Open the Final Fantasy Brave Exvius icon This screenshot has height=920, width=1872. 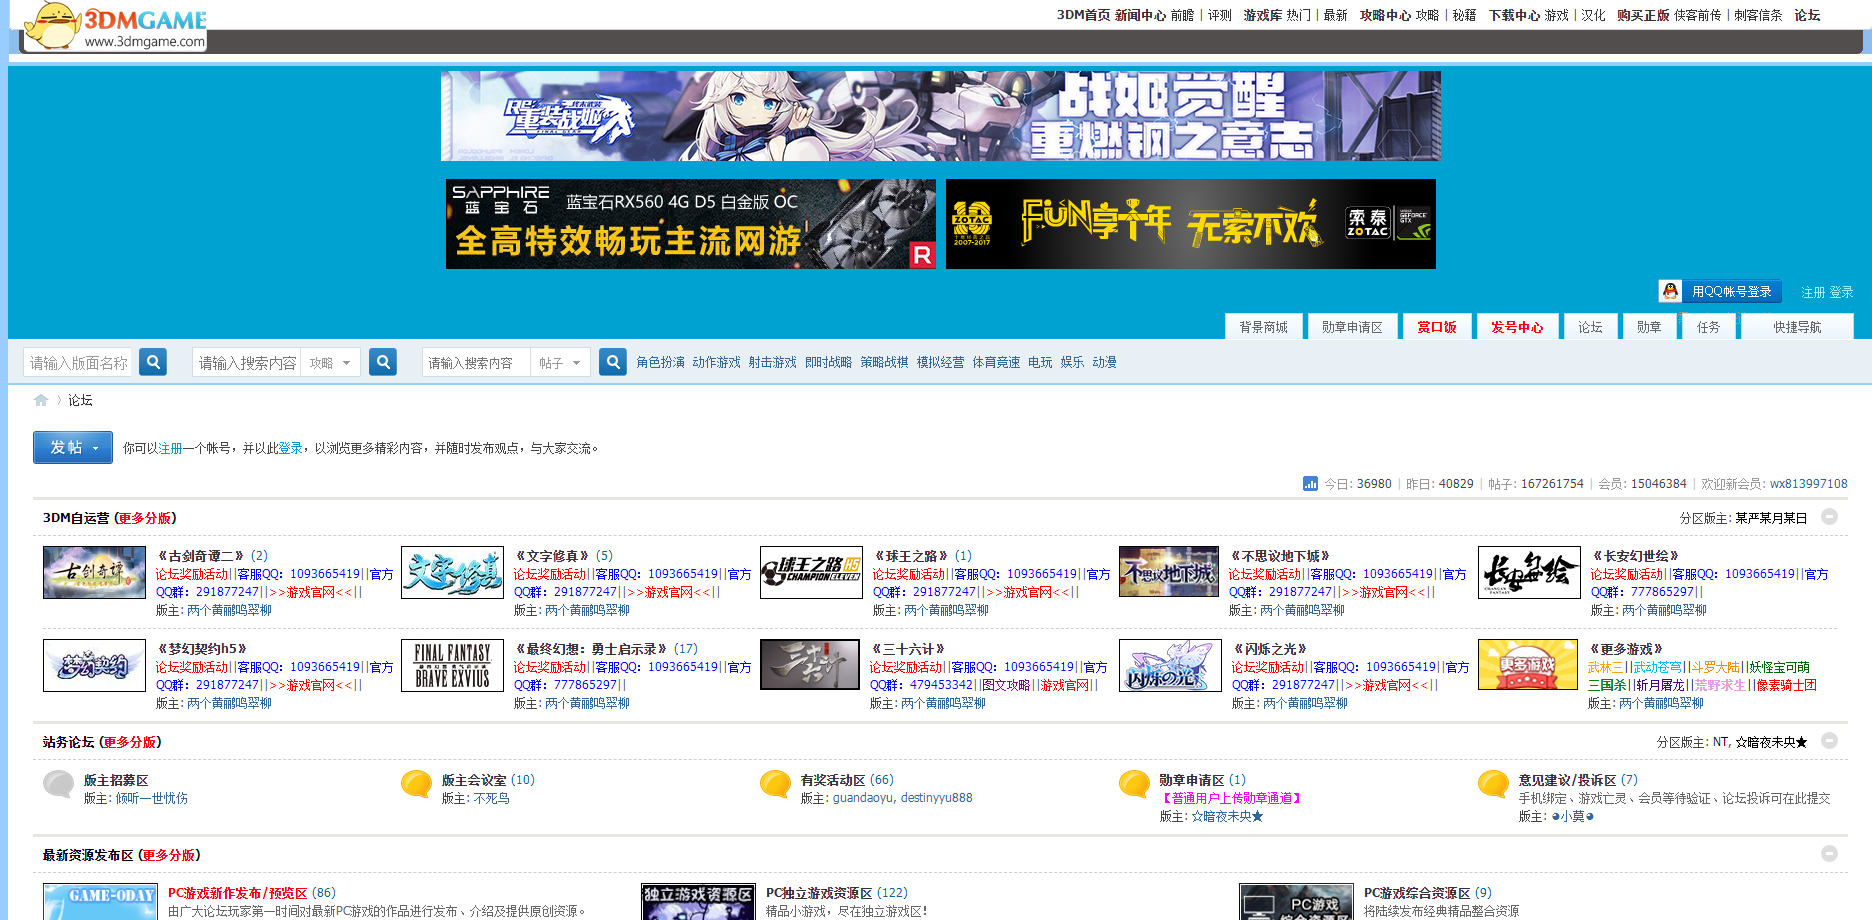(x=452, y=666)
